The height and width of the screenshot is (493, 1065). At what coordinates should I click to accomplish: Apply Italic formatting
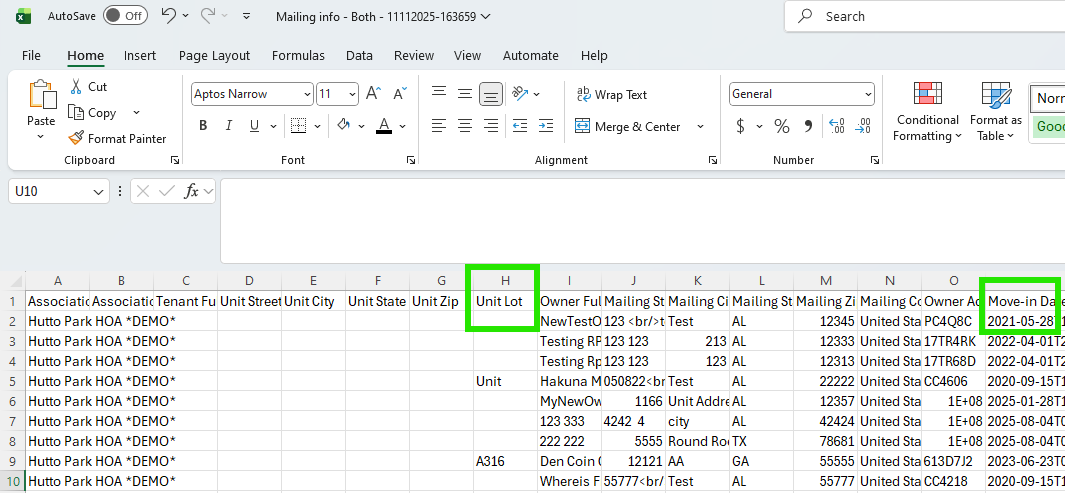(x=229, y=126)
